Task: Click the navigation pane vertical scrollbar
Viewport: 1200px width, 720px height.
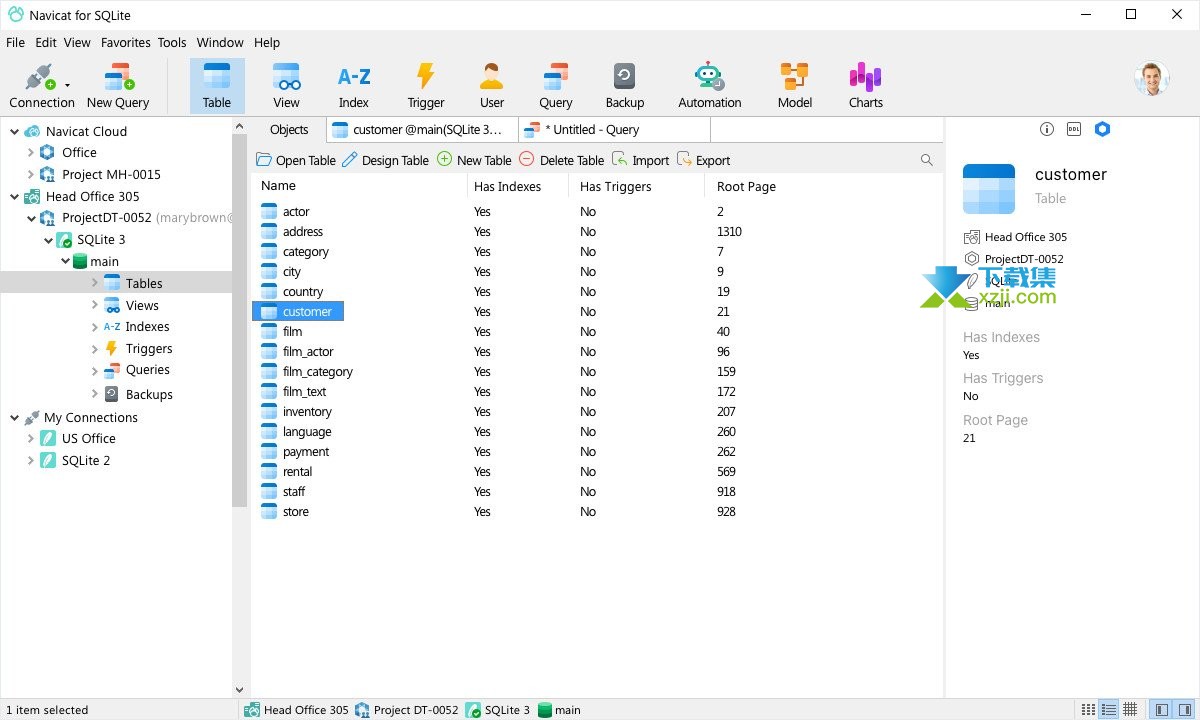Action: click(x=239, y=320)
